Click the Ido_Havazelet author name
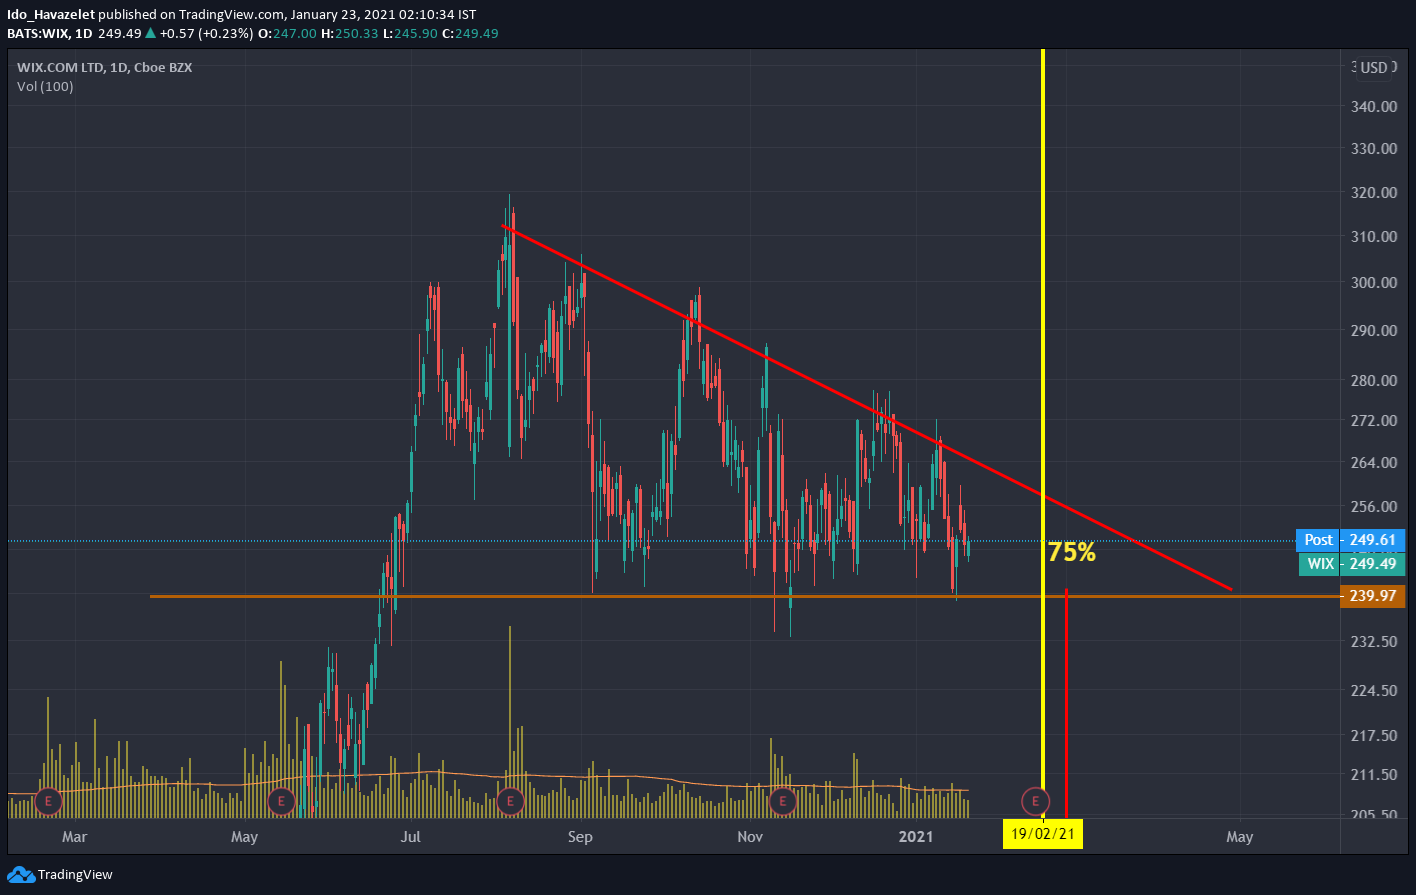Screen dimensions: 1416x895 53,15
